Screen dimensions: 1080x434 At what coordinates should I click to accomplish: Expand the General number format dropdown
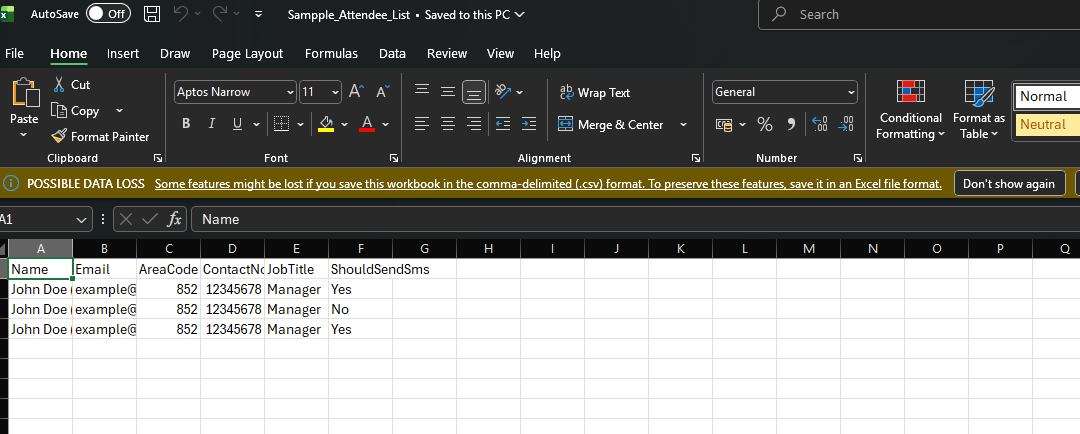(x=851, y=92)
